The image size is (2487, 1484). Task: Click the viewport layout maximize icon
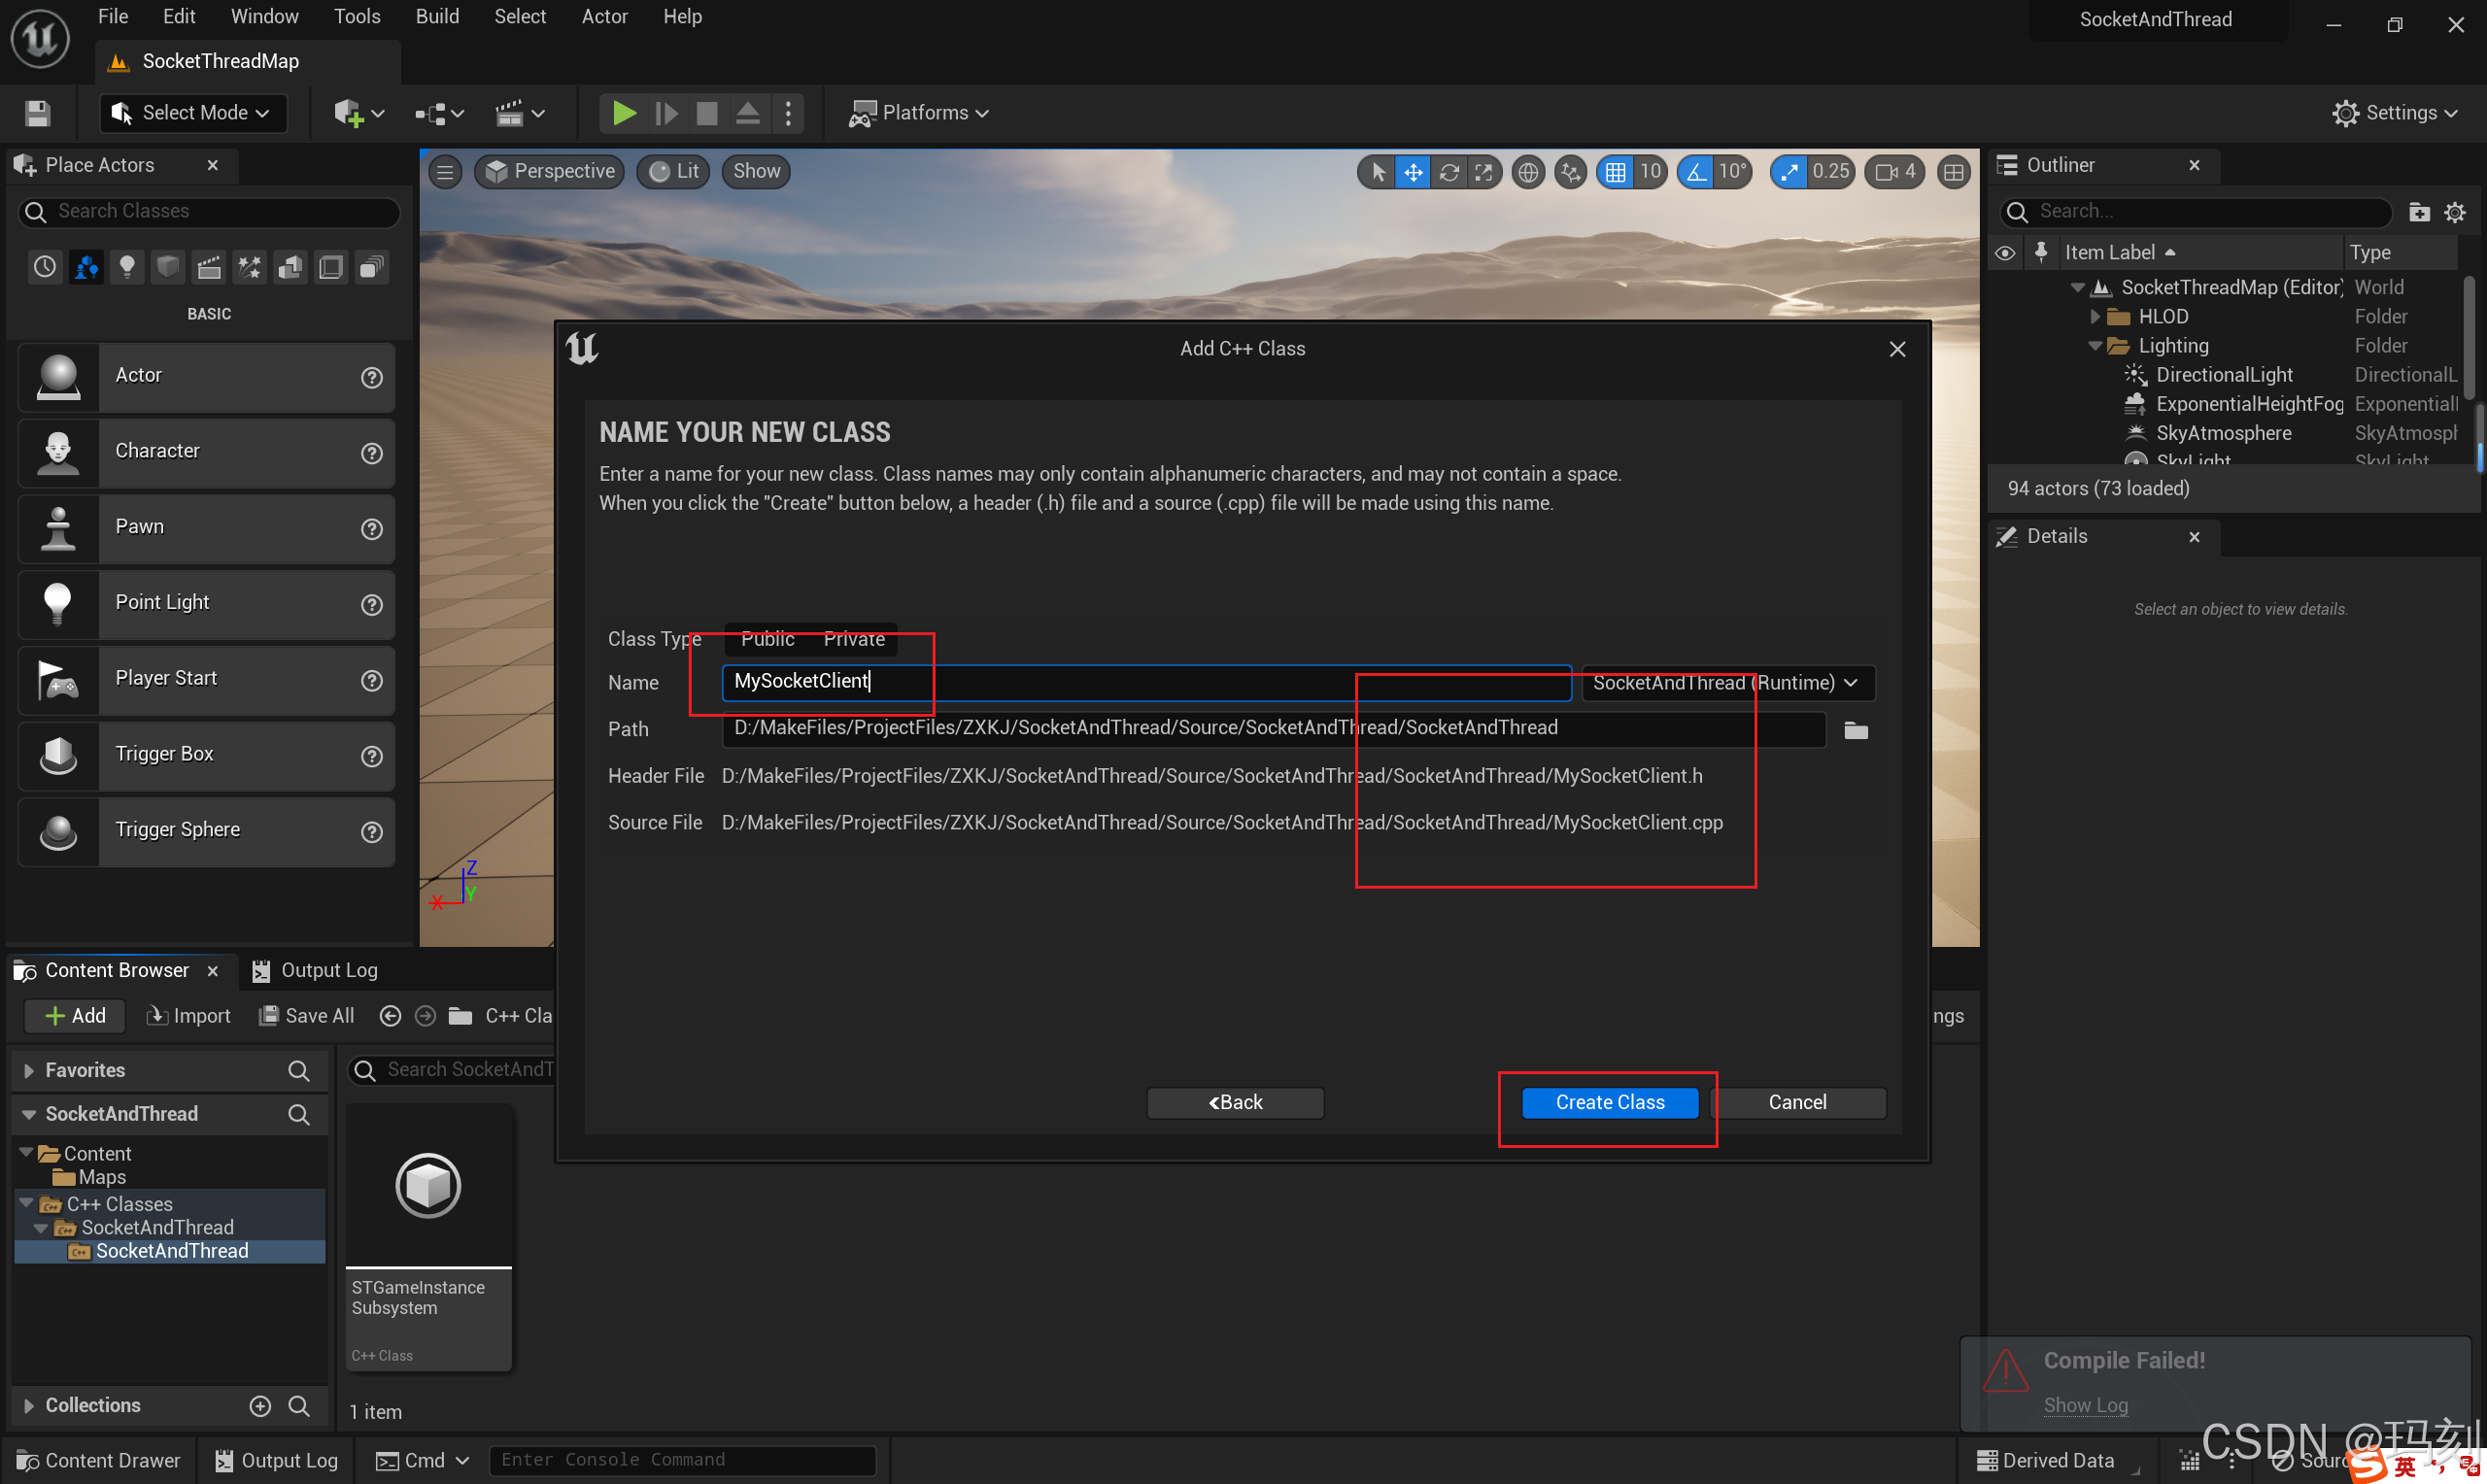(1953, 172)
